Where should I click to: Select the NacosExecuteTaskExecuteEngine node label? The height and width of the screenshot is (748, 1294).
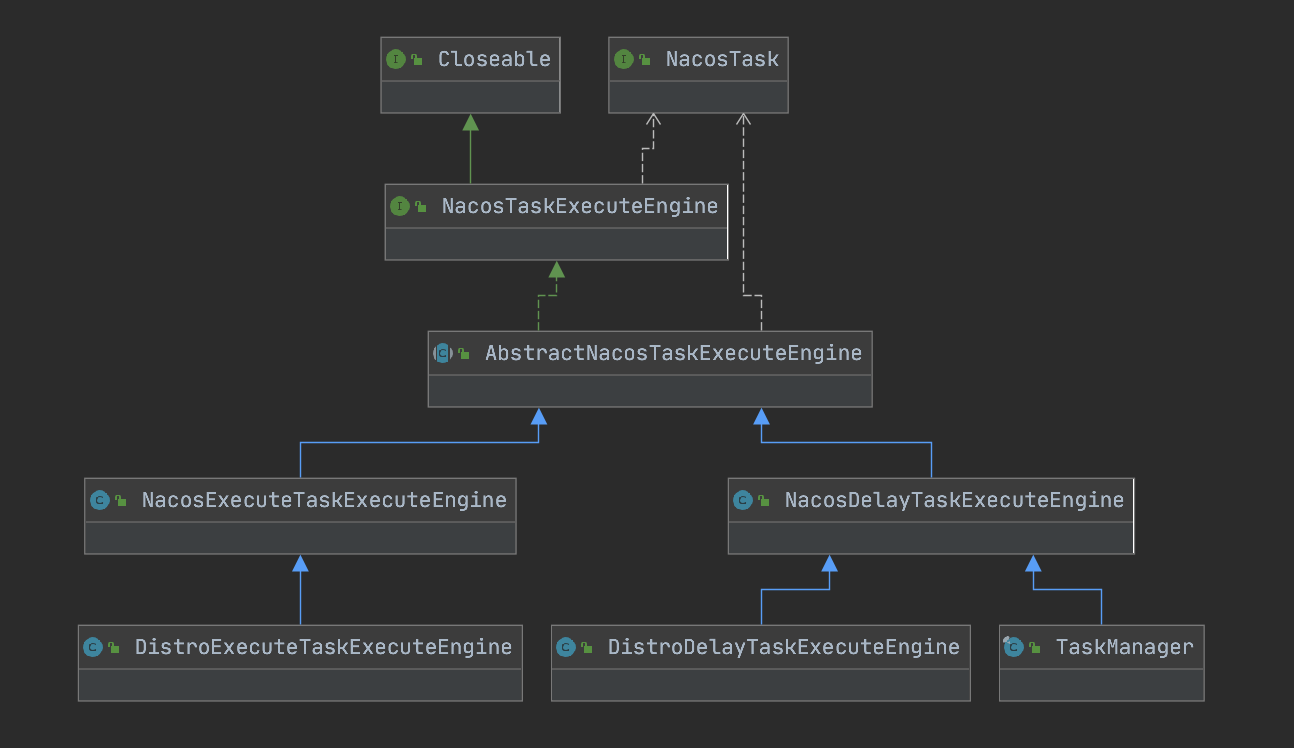pyautogui.click(x=324, y=500)
